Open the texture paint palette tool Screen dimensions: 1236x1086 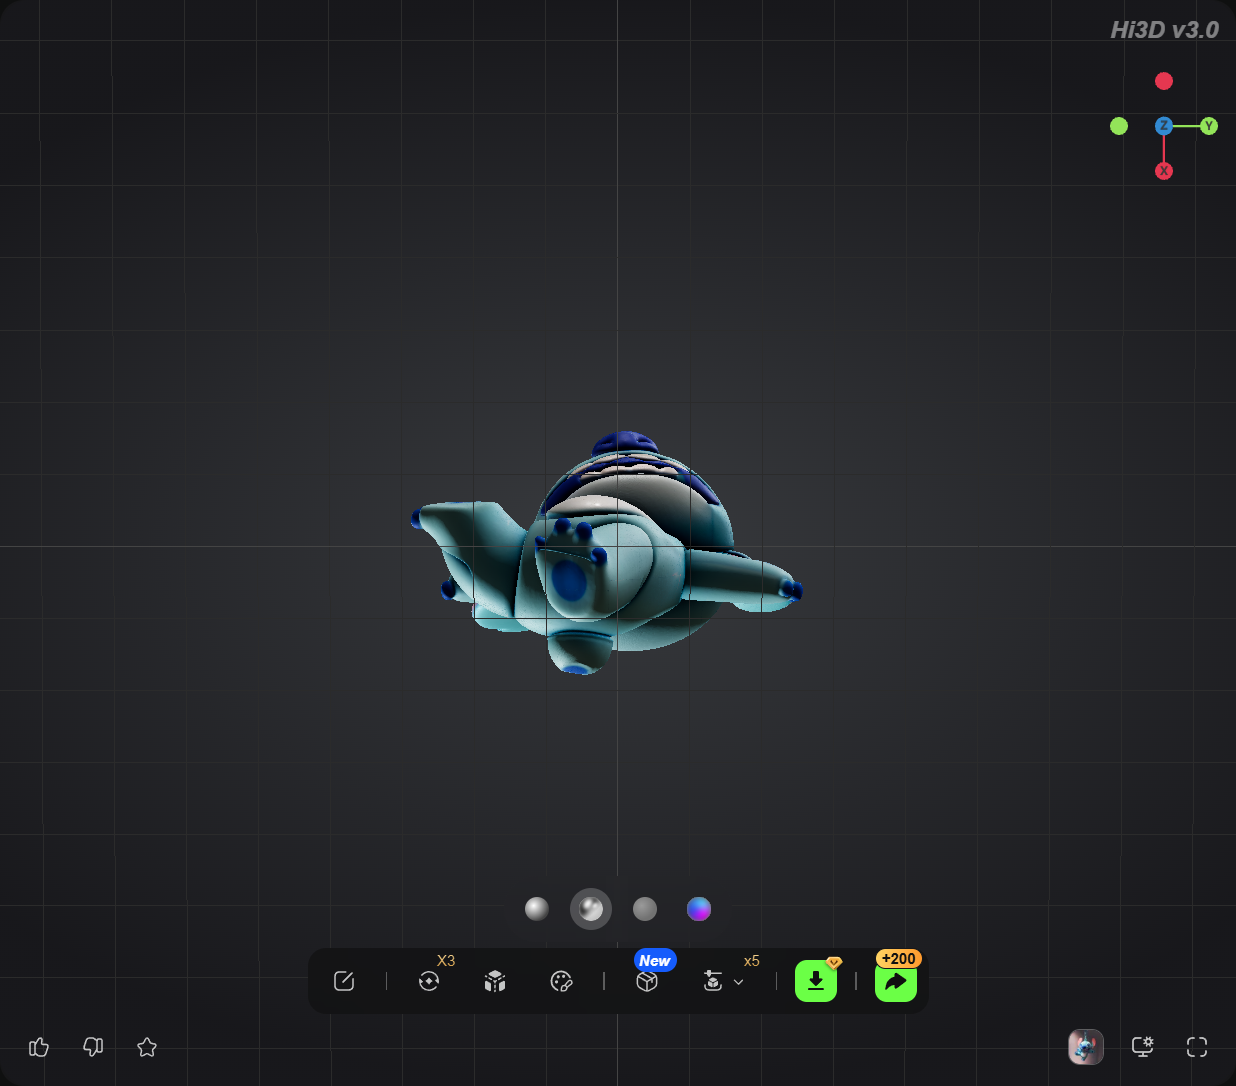tap(562, 981)
